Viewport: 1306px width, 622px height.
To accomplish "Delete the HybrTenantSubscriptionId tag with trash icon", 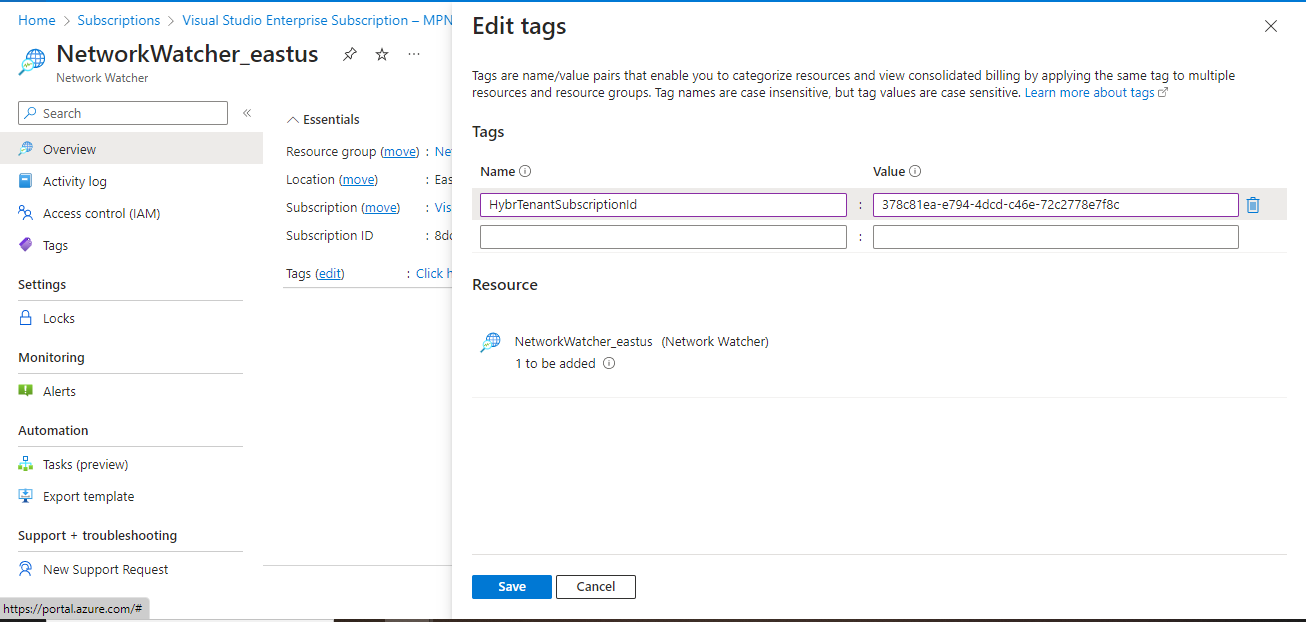I will [x=1253, y=205].
